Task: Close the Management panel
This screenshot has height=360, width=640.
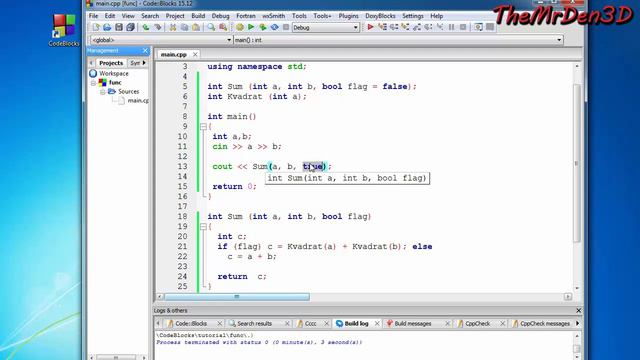Action: pyautogui.click(x=145, y=50)
